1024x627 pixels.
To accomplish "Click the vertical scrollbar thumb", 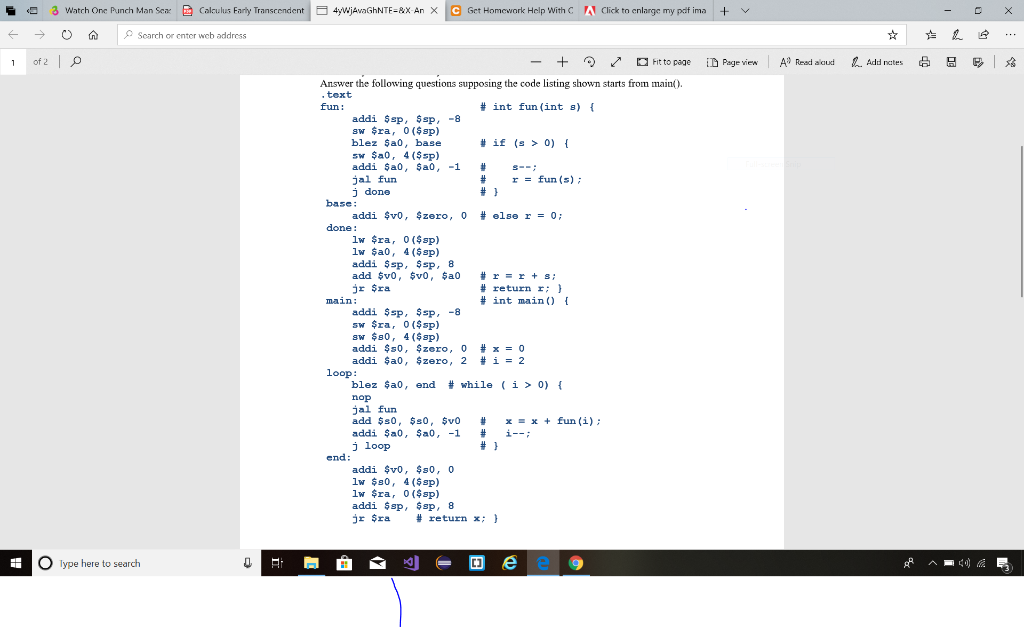I will click(x=1021, y=221).
